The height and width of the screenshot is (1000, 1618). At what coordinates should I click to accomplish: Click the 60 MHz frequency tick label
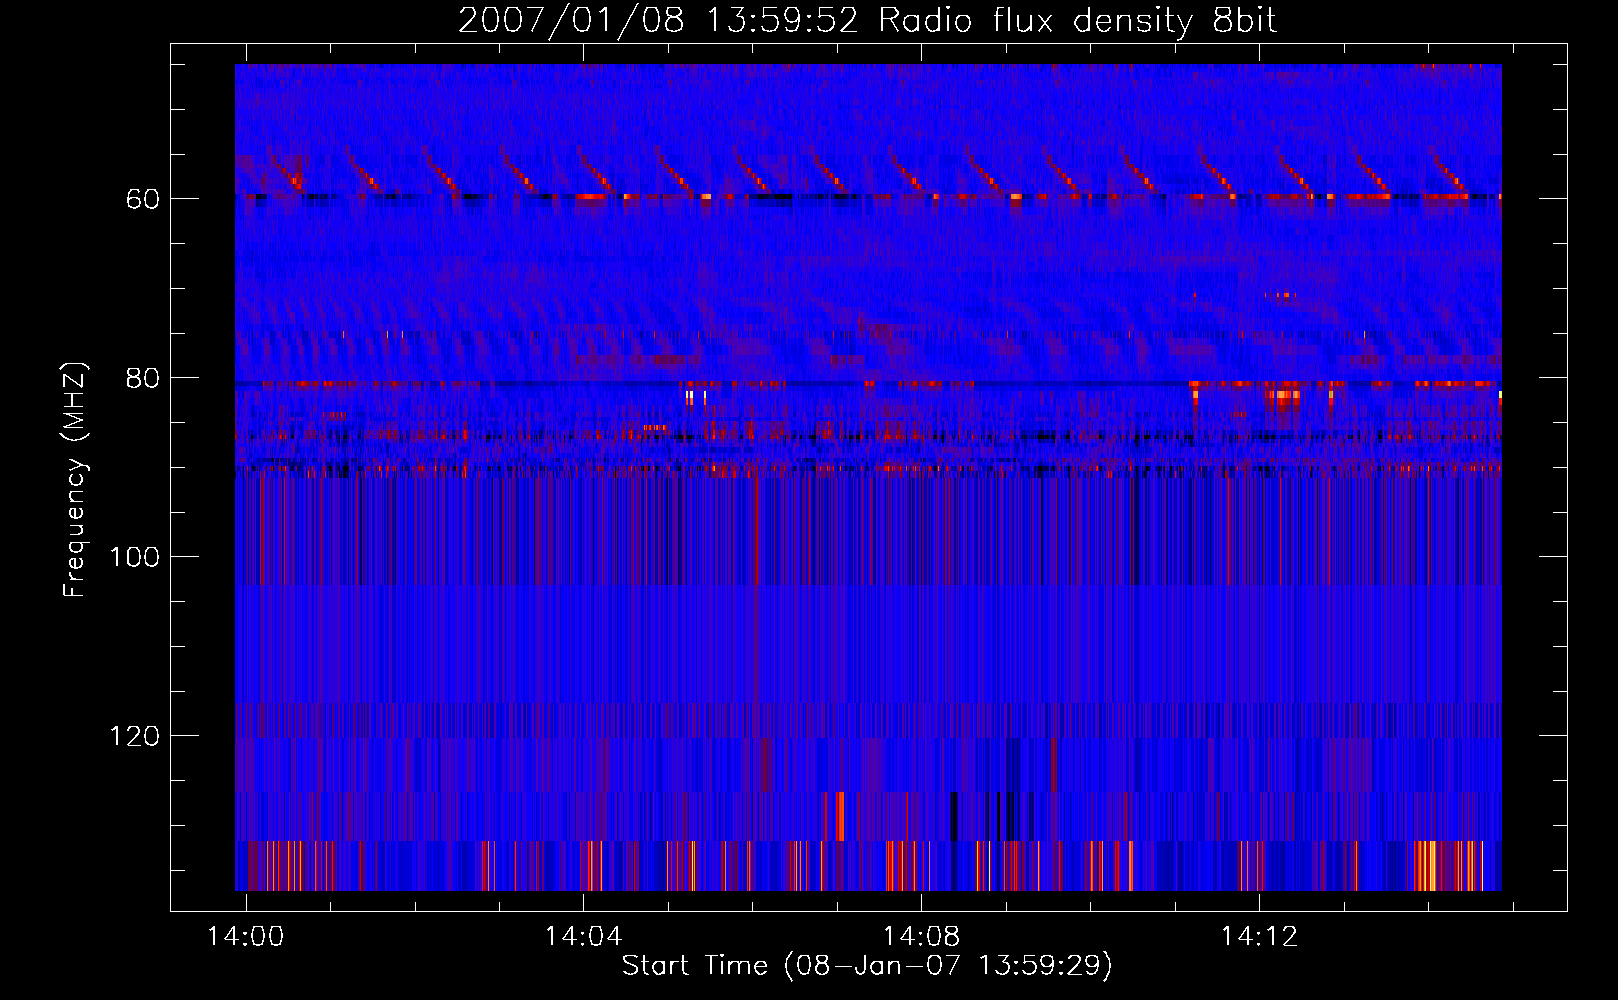143,199
